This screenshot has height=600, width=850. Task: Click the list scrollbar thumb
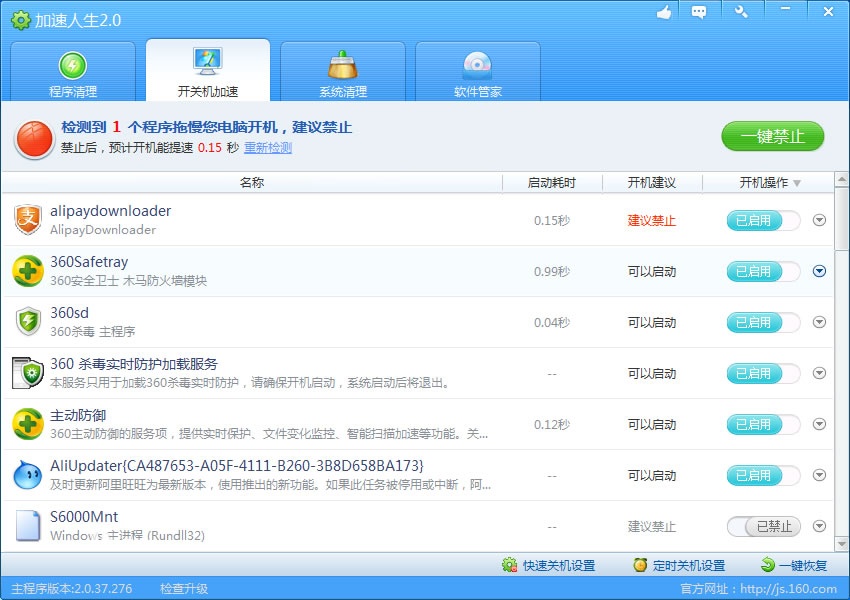point(841,218)
